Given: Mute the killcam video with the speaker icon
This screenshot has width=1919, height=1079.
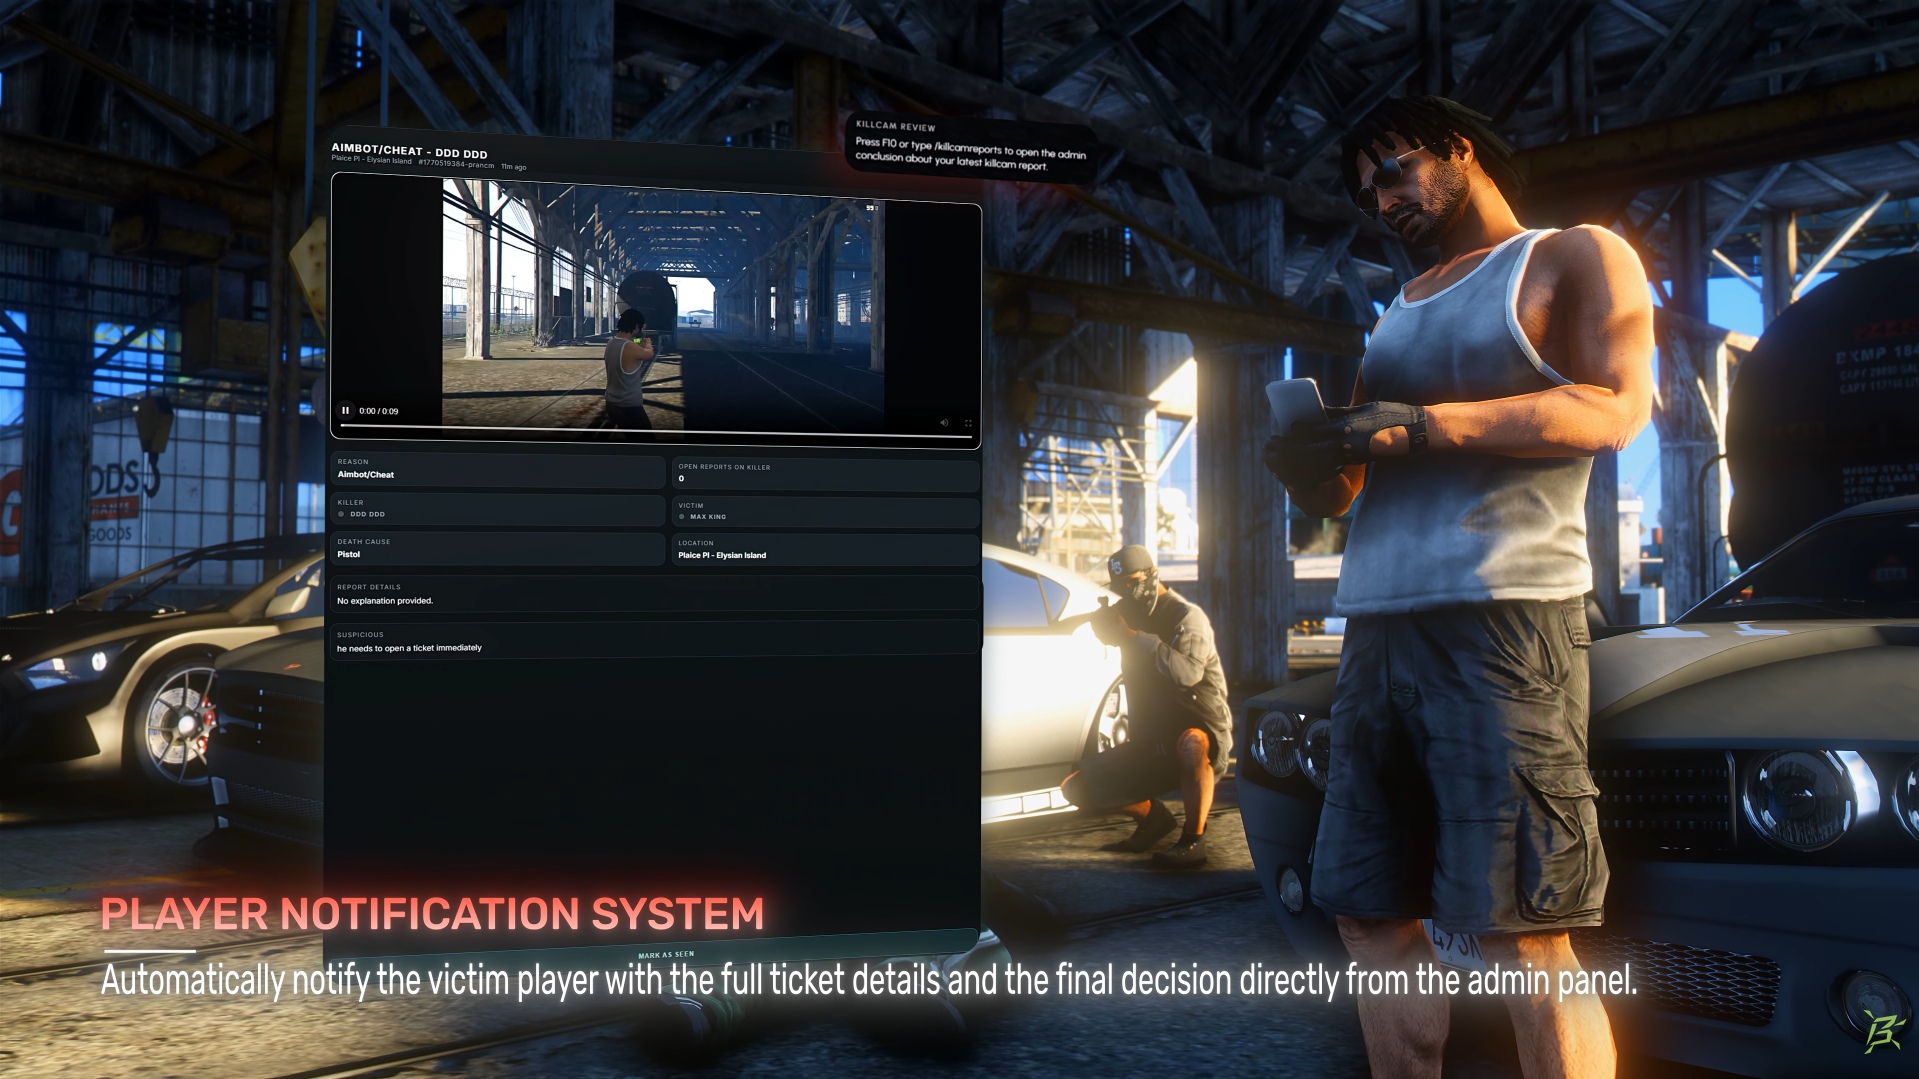Looking at the screenshot, I should 944,423.
